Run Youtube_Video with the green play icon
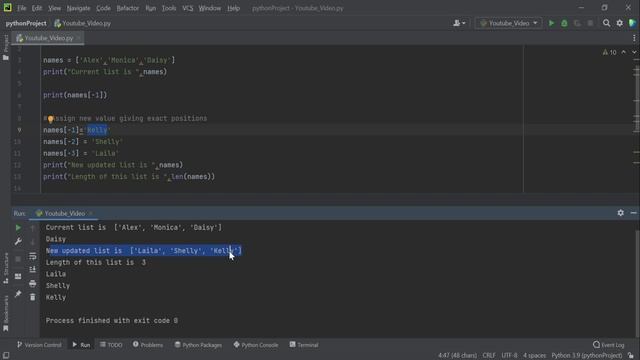The height and width of the screenshot is (360, 640). [551, 23]
